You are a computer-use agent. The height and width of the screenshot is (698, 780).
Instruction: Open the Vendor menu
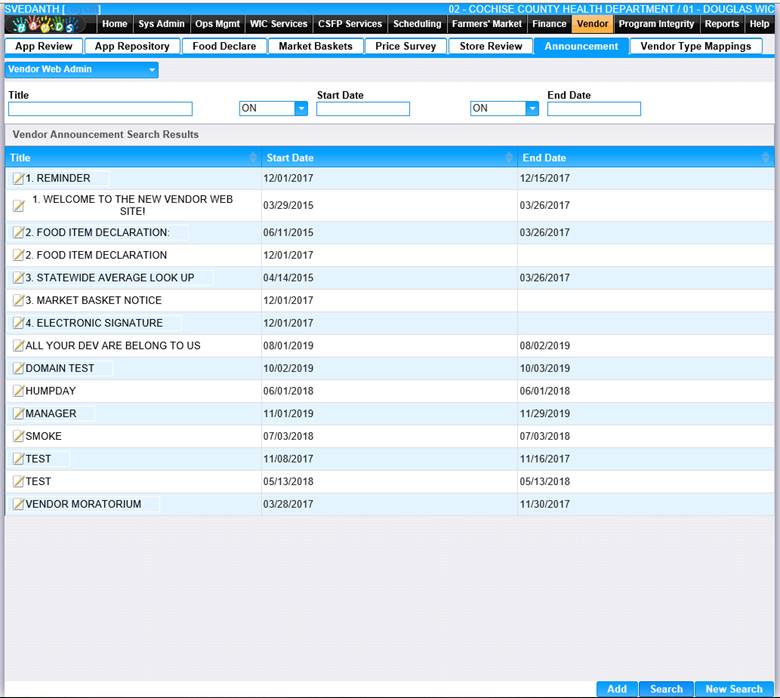point(592,24)
